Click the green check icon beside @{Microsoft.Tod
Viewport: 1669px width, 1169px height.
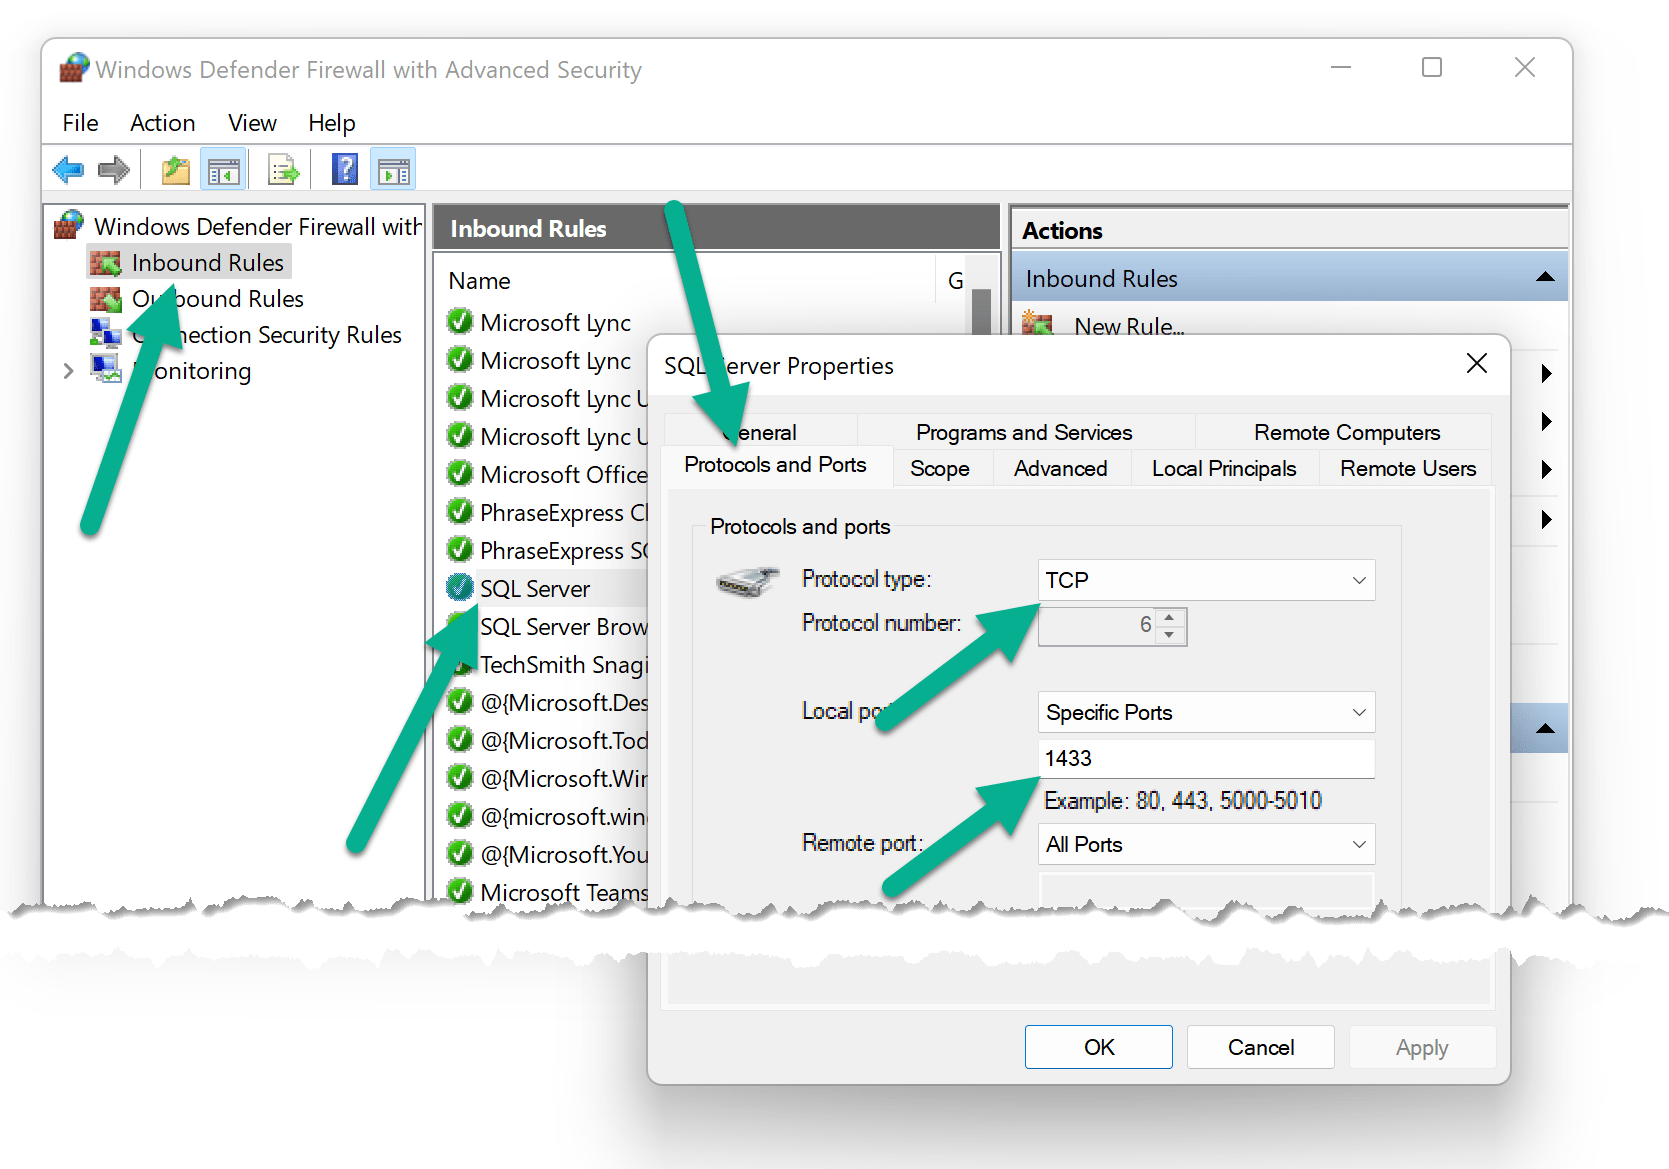point(460,739)
